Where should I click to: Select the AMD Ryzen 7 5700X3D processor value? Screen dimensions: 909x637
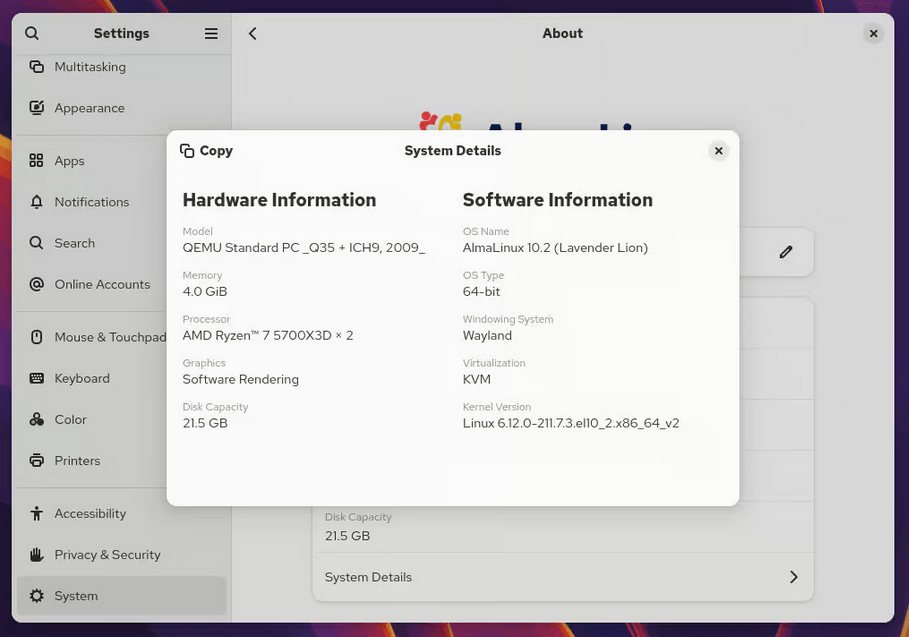pyautogui.click(x=268, y=335)
